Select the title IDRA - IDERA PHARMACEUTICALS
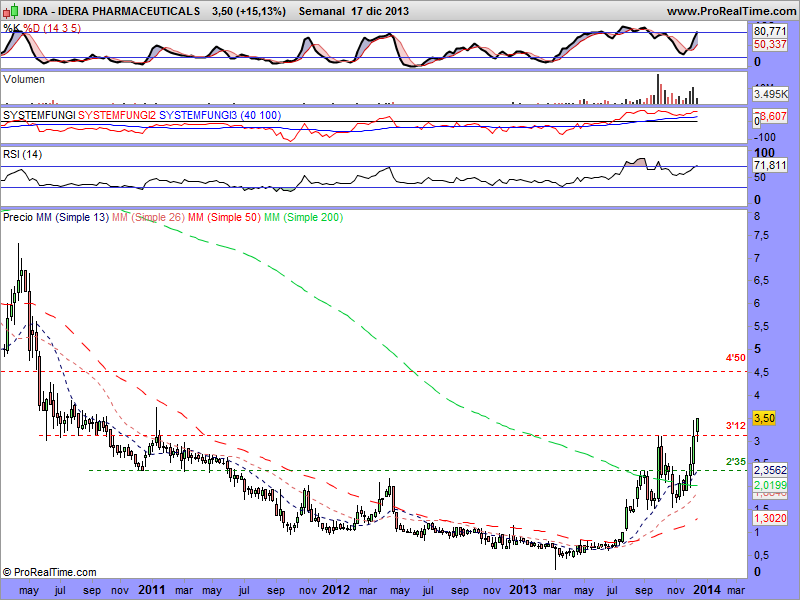800x600 pixels. point(111,11)
